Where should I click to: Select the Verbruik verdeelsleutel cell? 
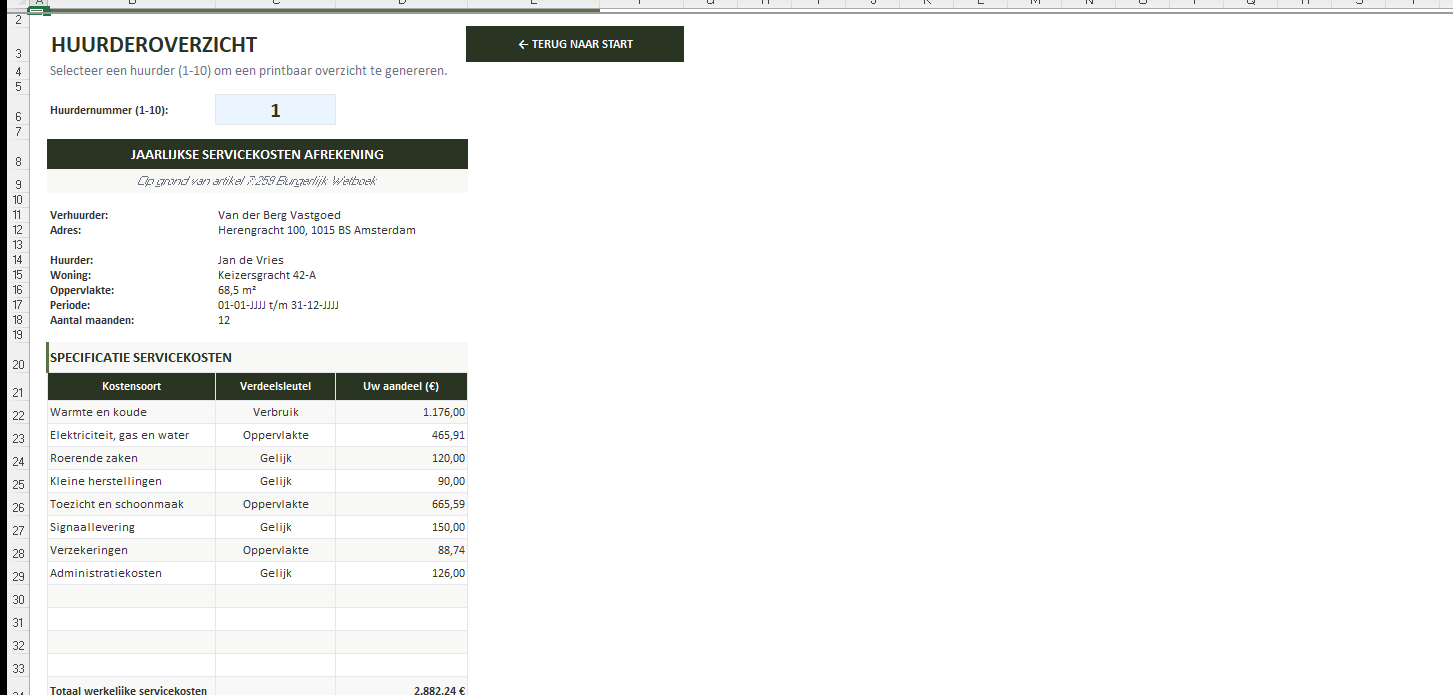(x=275, y=412)
